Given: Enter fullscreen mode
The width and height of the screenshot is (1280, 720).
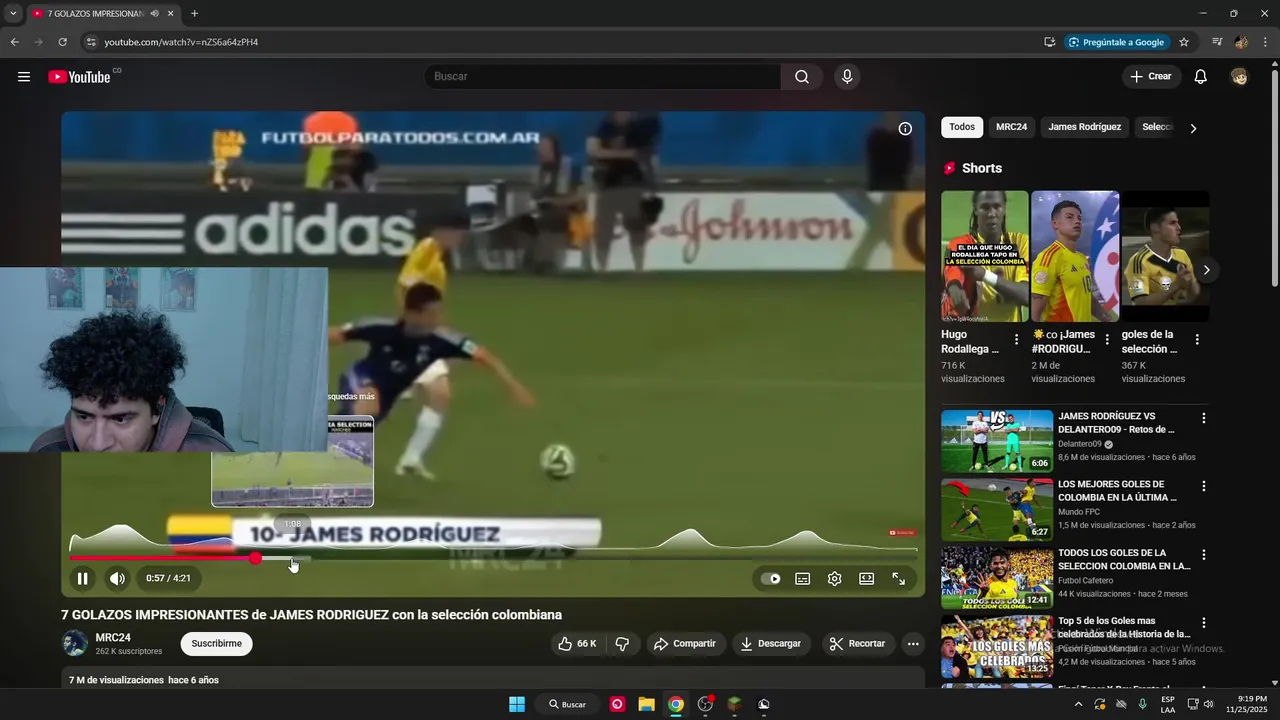Looking at the screenshot, I should (x=898, y=578).
